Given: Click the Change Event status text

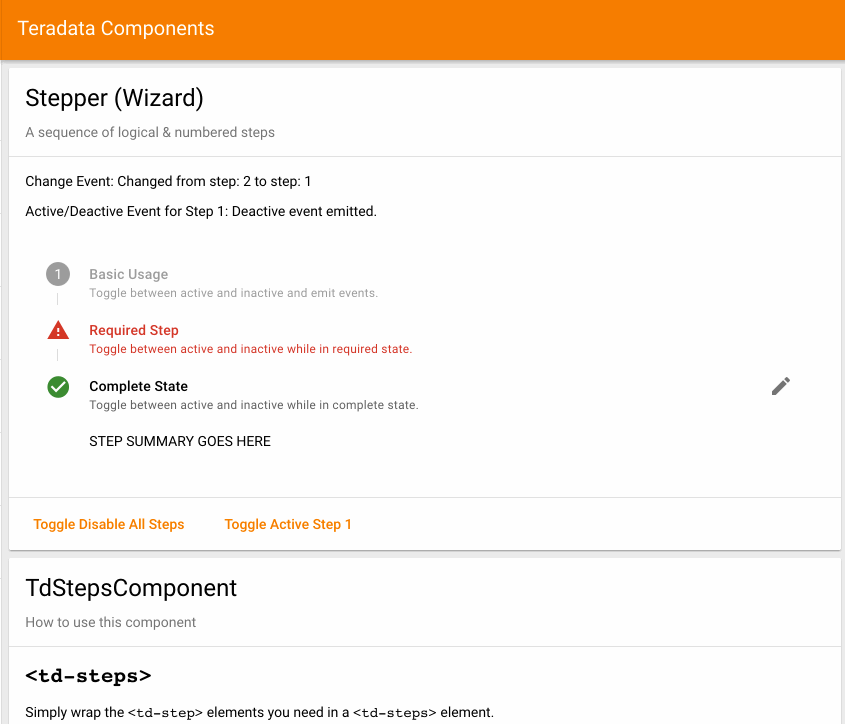Looking at the screenshot, I should (168, 181).
